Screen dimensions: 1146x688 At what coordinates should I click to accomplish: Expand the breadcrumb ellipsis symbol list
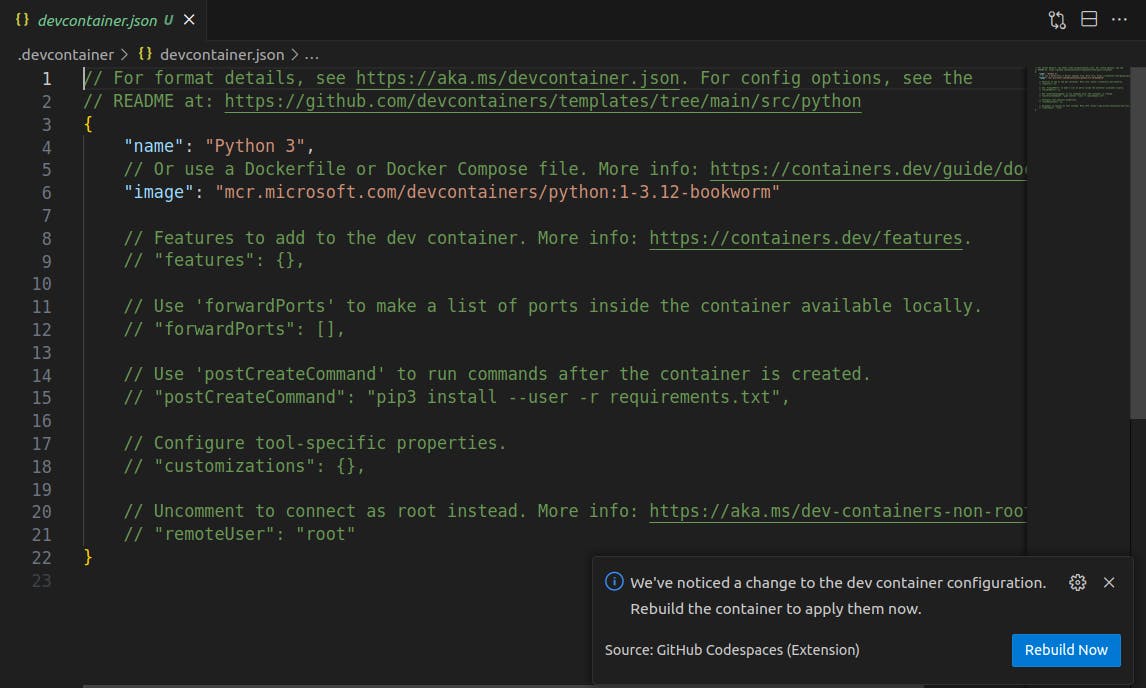click(x=311, y=55)
